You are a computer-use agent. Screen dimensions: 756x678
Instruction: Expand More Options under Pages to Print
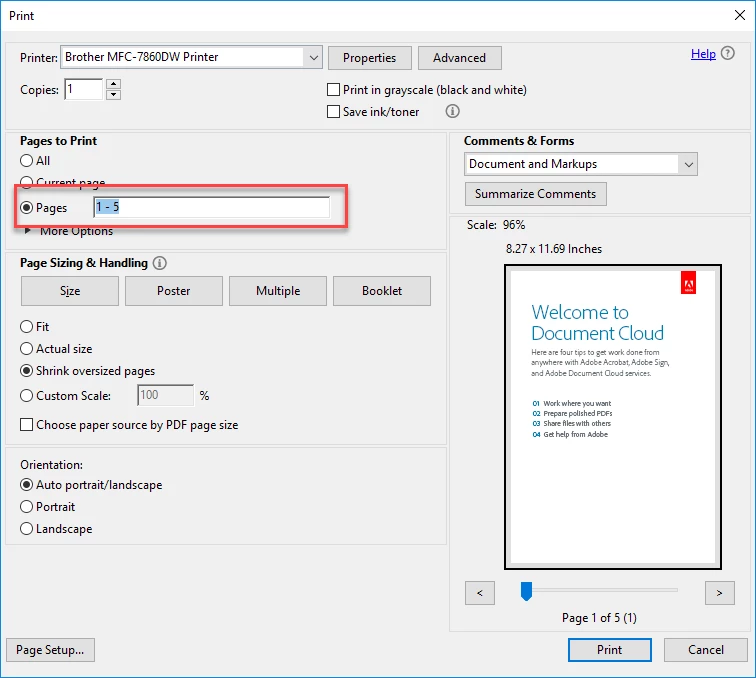point(27,231)
